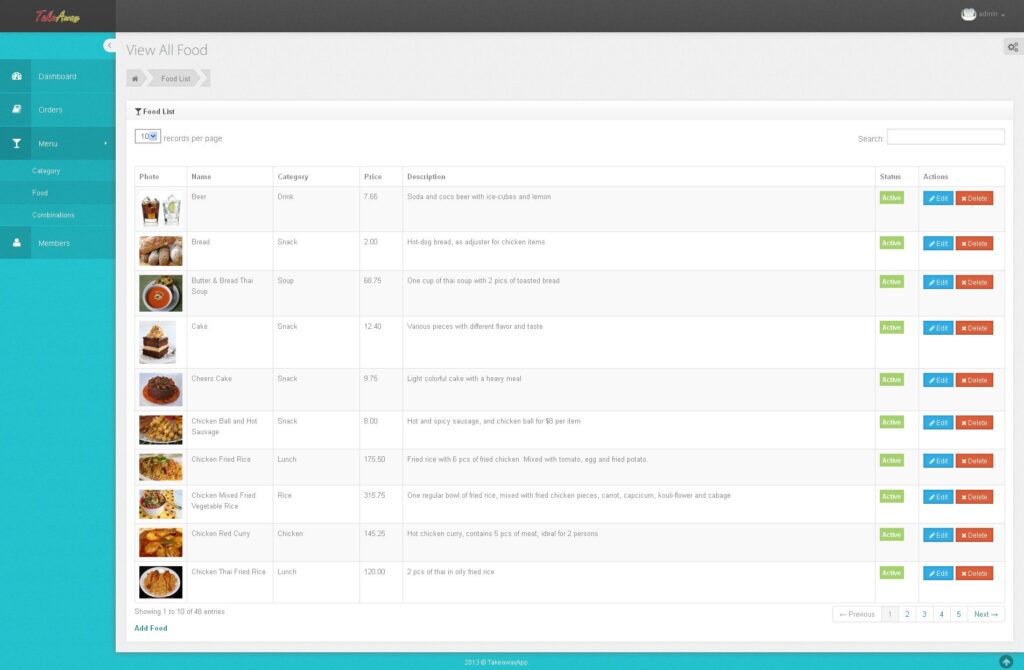Click the funnel icon beside Food List header
1024x670 pixels.
coord(137,111)
